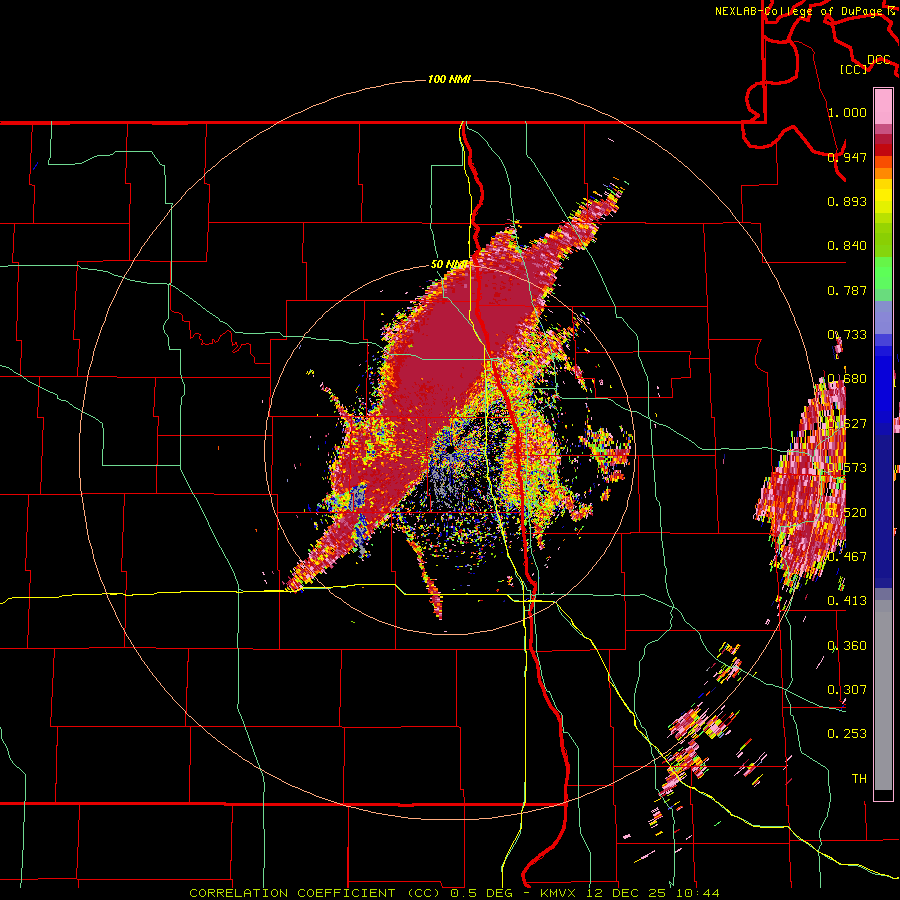Click the 50 NMI range ring label
900x900 pixels.
[449, 264]
